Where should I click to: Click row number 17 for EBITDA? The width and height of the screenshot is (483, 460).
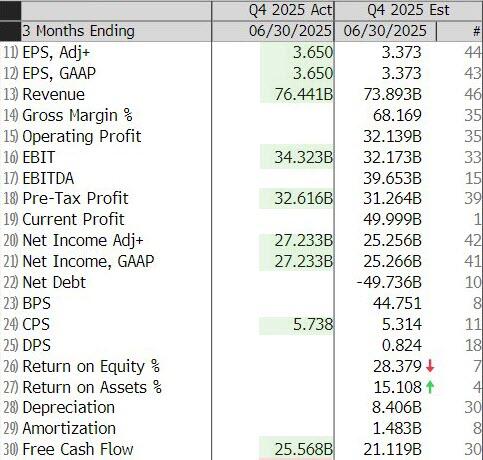point(11,178)
